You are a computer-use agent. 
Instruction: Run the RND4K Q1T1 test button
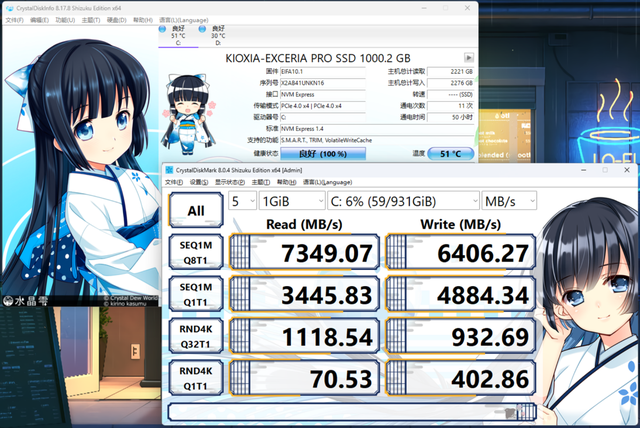click(196, 378)
